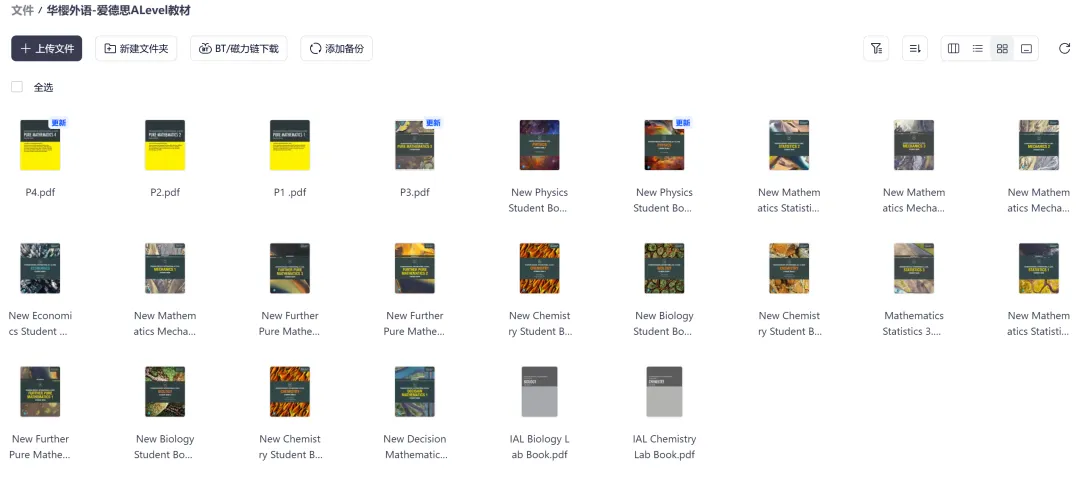Go back to 文件 in breadcrumb

[x=23, y=10]
